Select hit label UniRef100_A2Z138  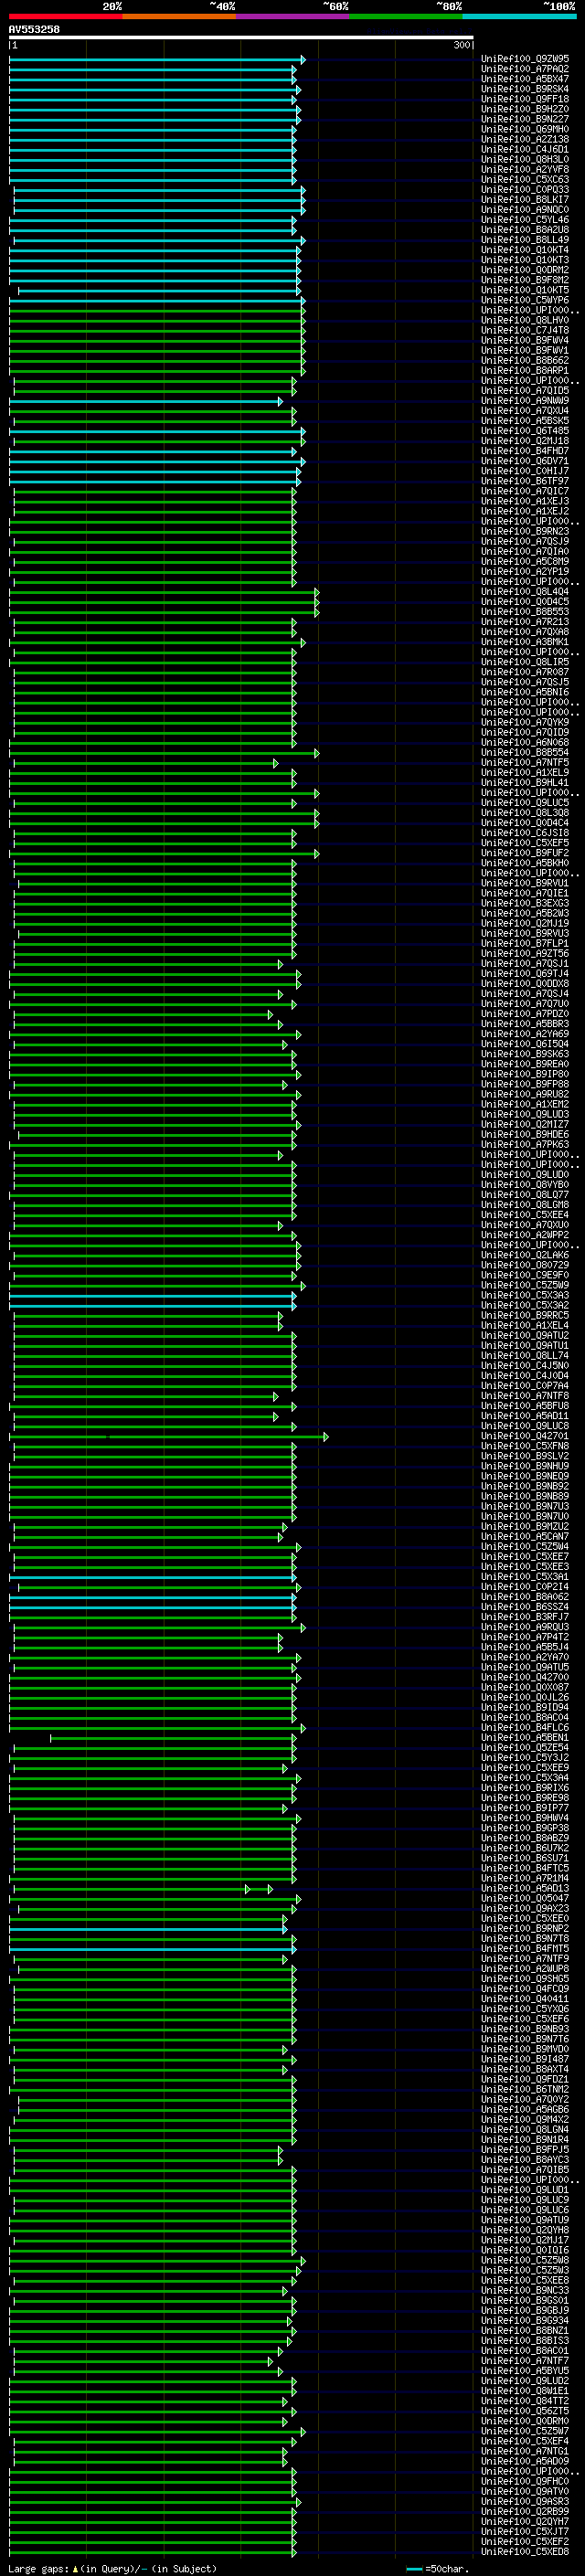tap(525, 139)
